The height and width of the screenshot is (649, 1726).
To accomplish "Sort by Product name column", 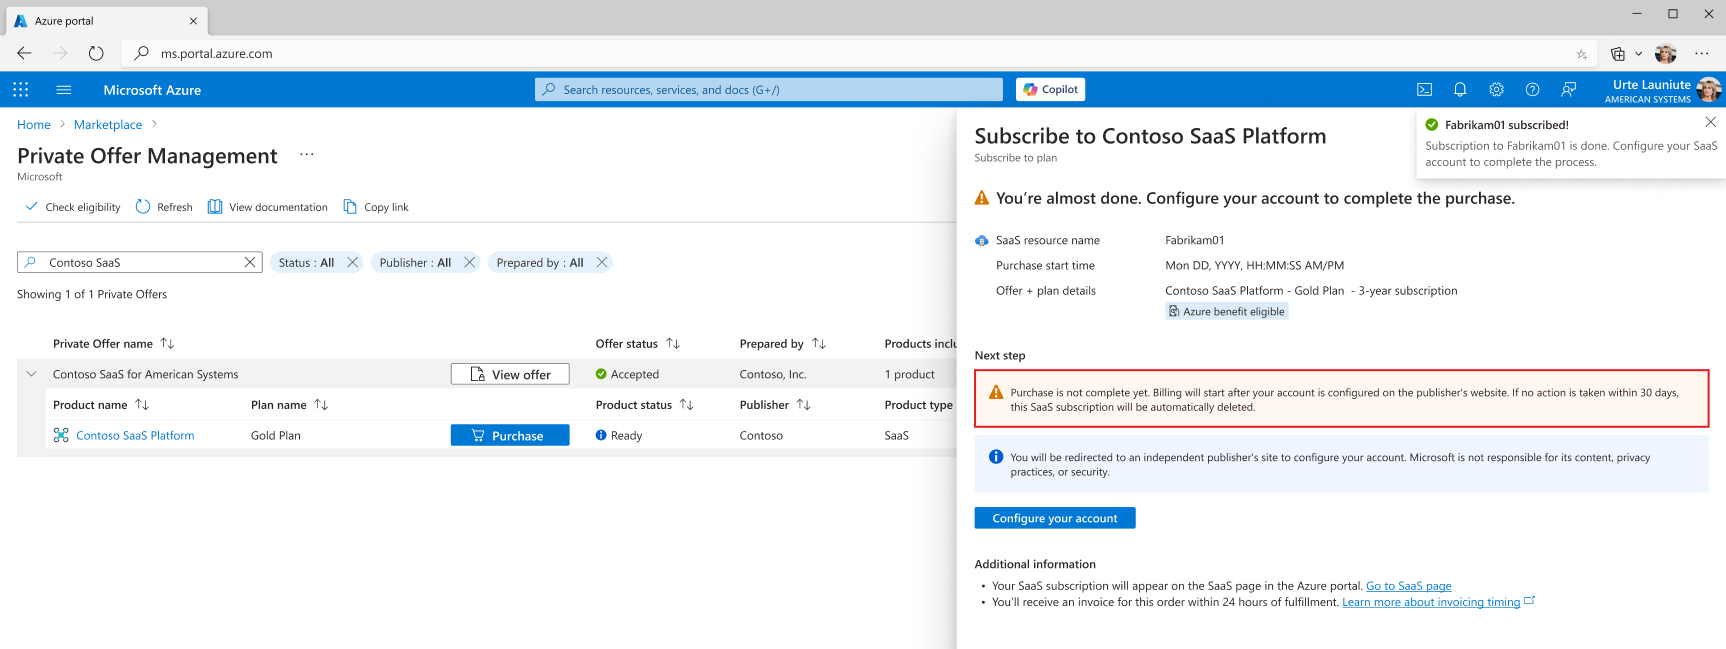I will (x=142, y=404).
